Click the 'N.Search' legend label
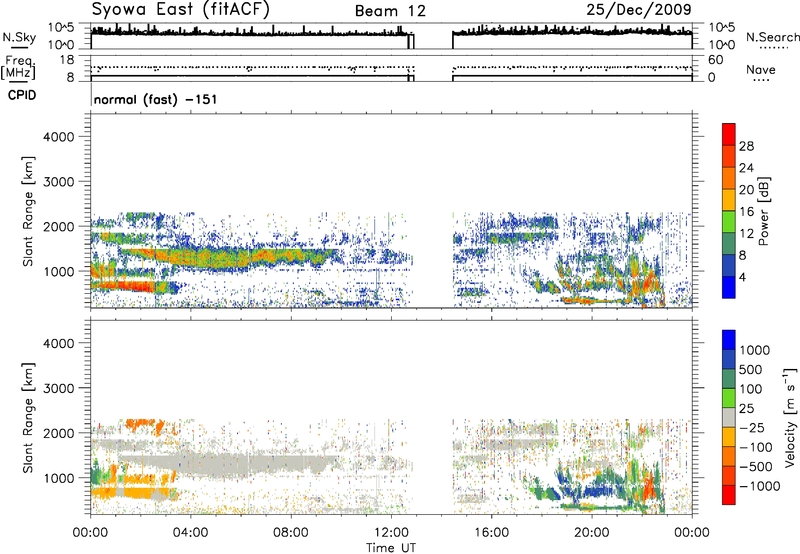The height and width of the screenshot is (554, 800). click(x=772, y=37)
